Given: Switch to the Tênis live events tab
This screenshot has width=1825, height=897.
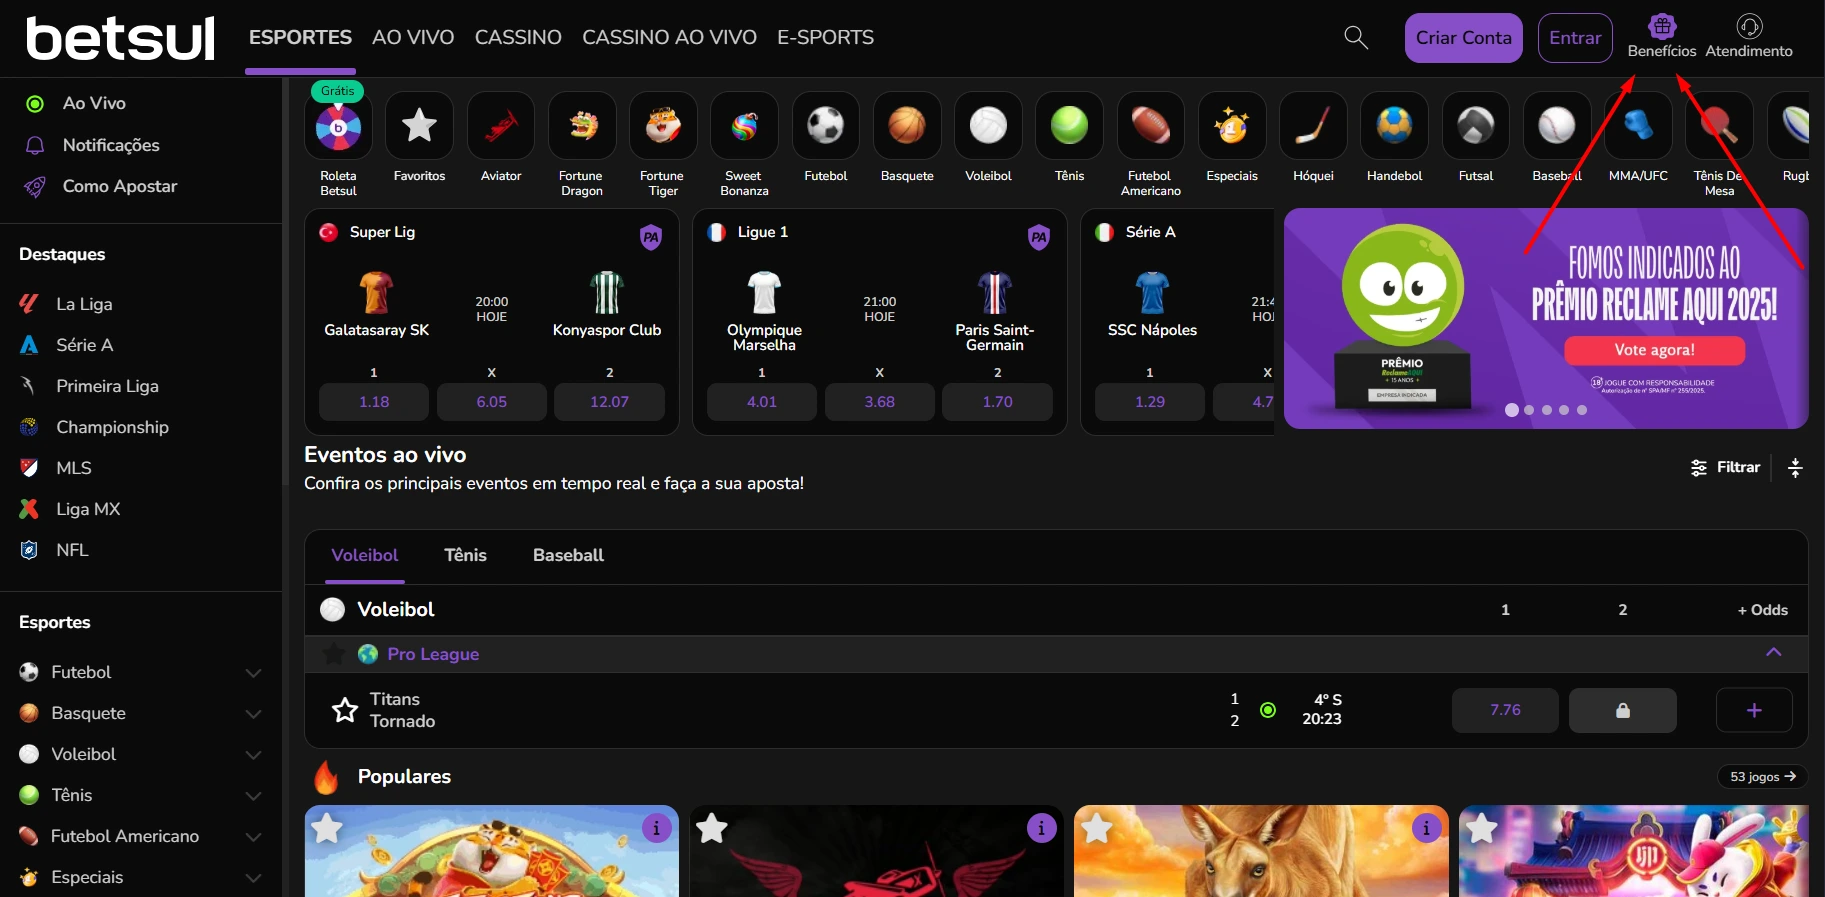Looking at the screenshot, I should point(465,555).
